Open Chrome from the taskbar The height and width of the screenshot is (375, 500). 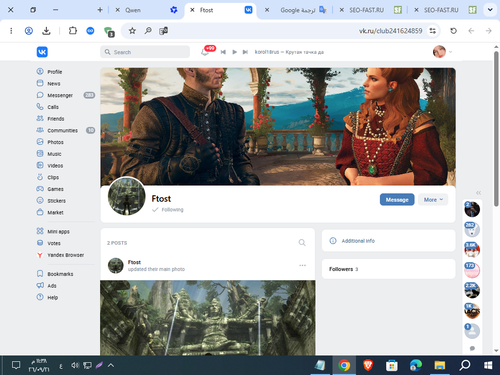click(x=344, y=365)
